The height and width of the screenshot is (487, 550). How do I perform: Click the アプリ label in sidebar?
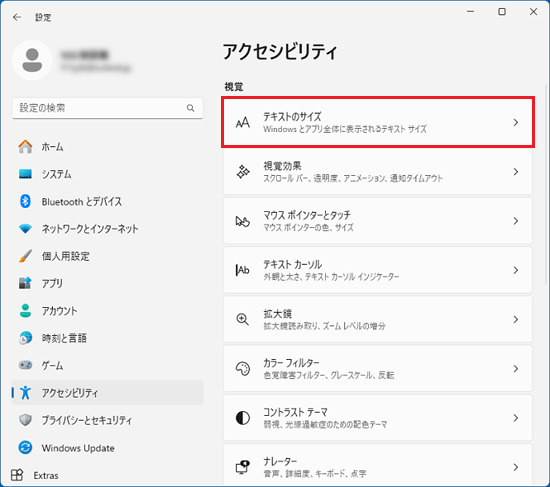tap(52, 283)
